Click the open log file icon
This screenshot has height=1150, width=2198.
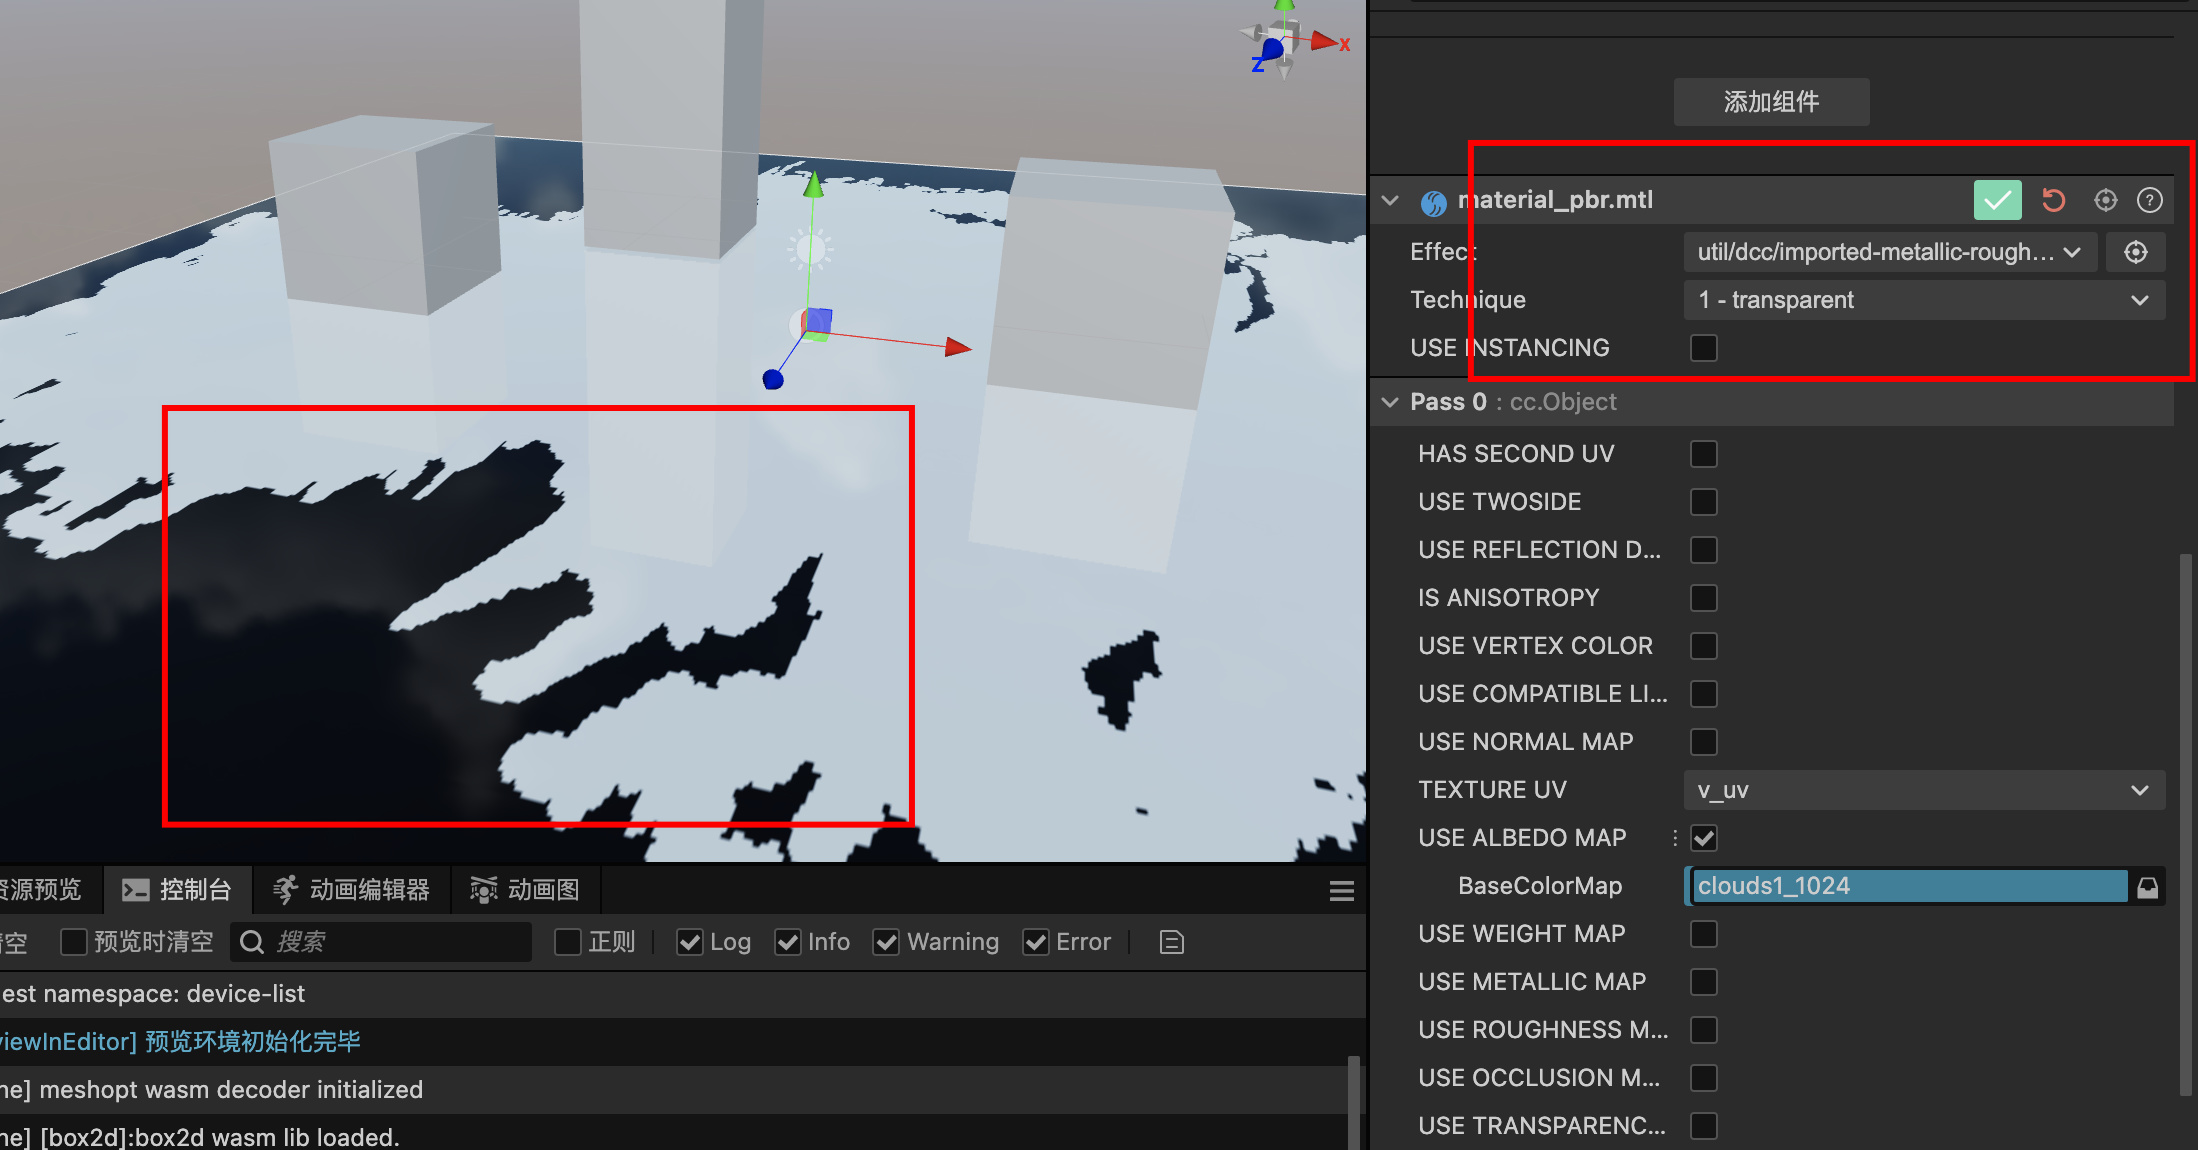1171,942
